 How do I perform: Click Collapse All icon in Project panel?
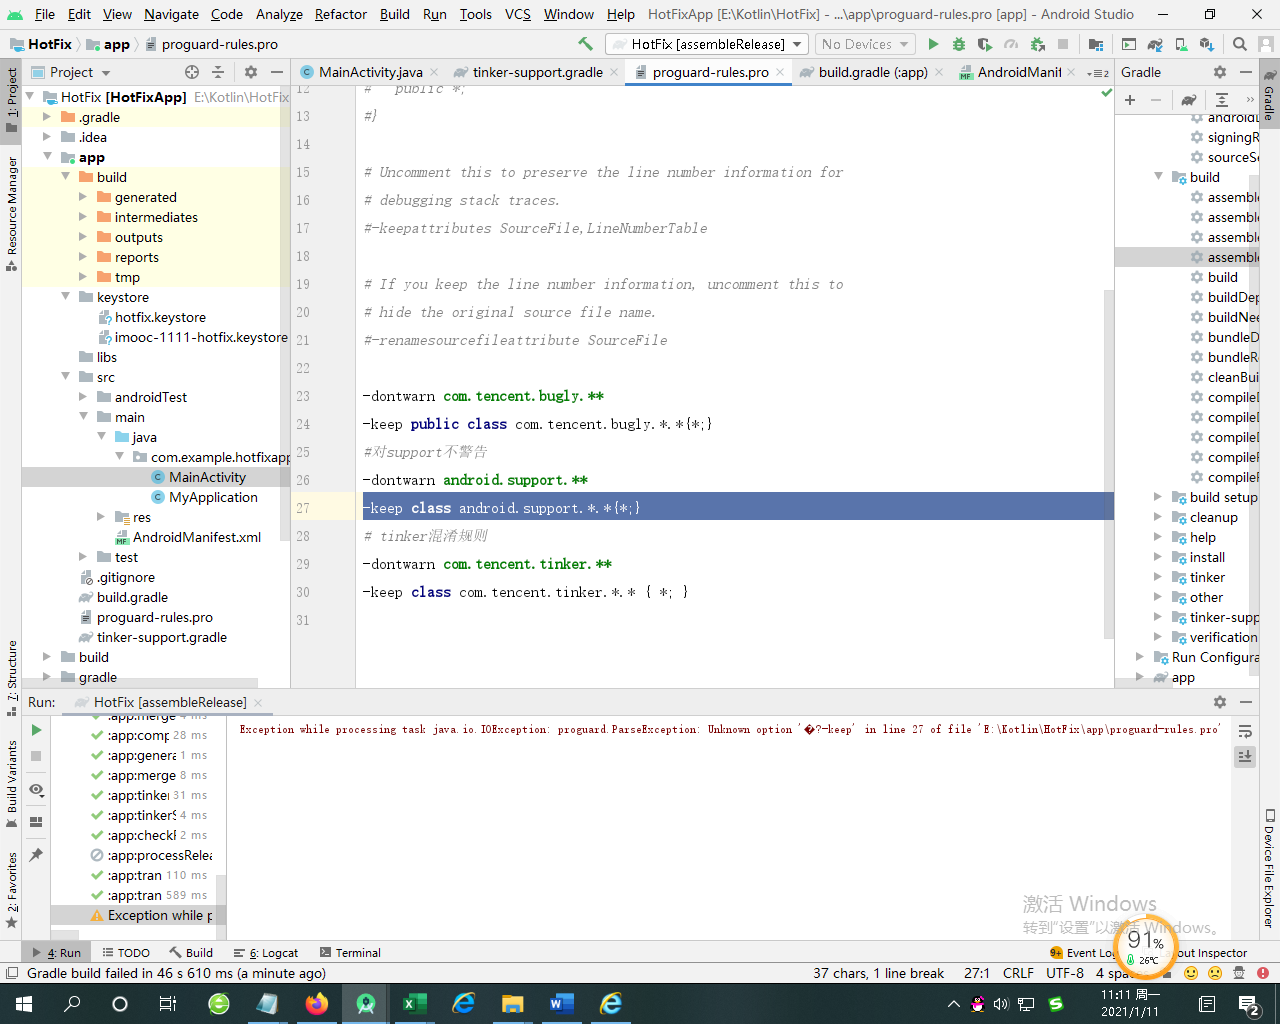tap(218, 72)
